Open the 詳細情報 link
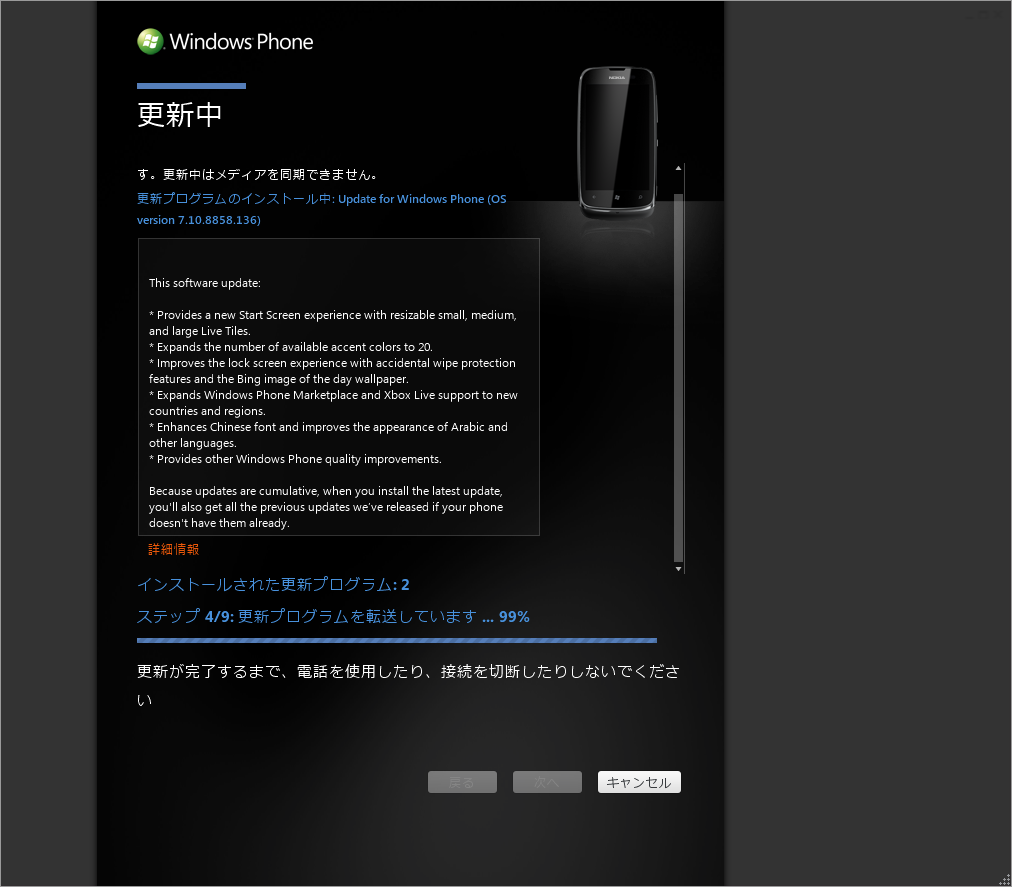Viewport: 1012px width, 887px height. click(x=174, y=549)
